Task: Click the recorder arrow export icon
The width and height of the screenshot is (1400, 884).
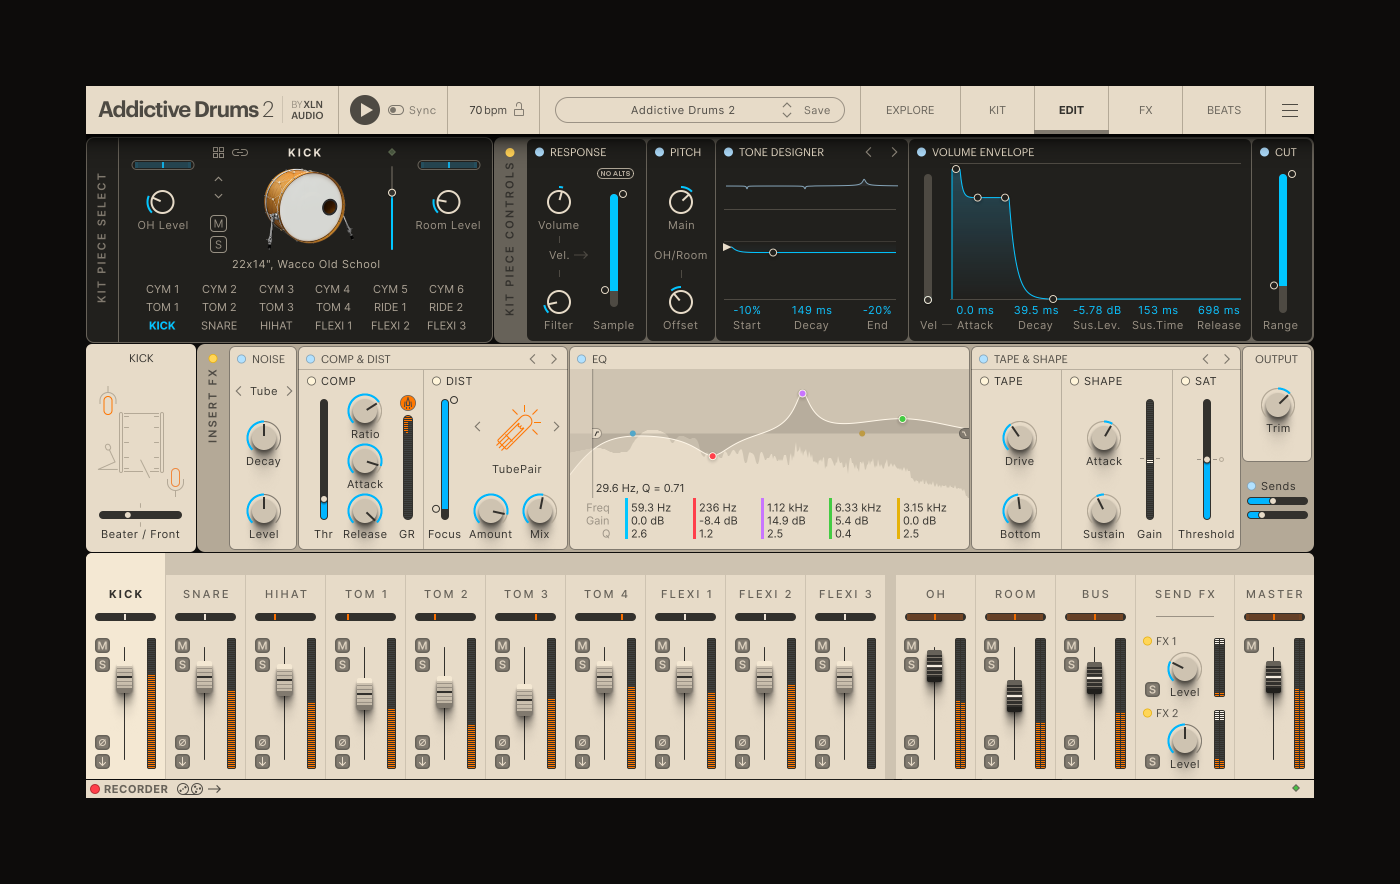Action: click(214, 789)
